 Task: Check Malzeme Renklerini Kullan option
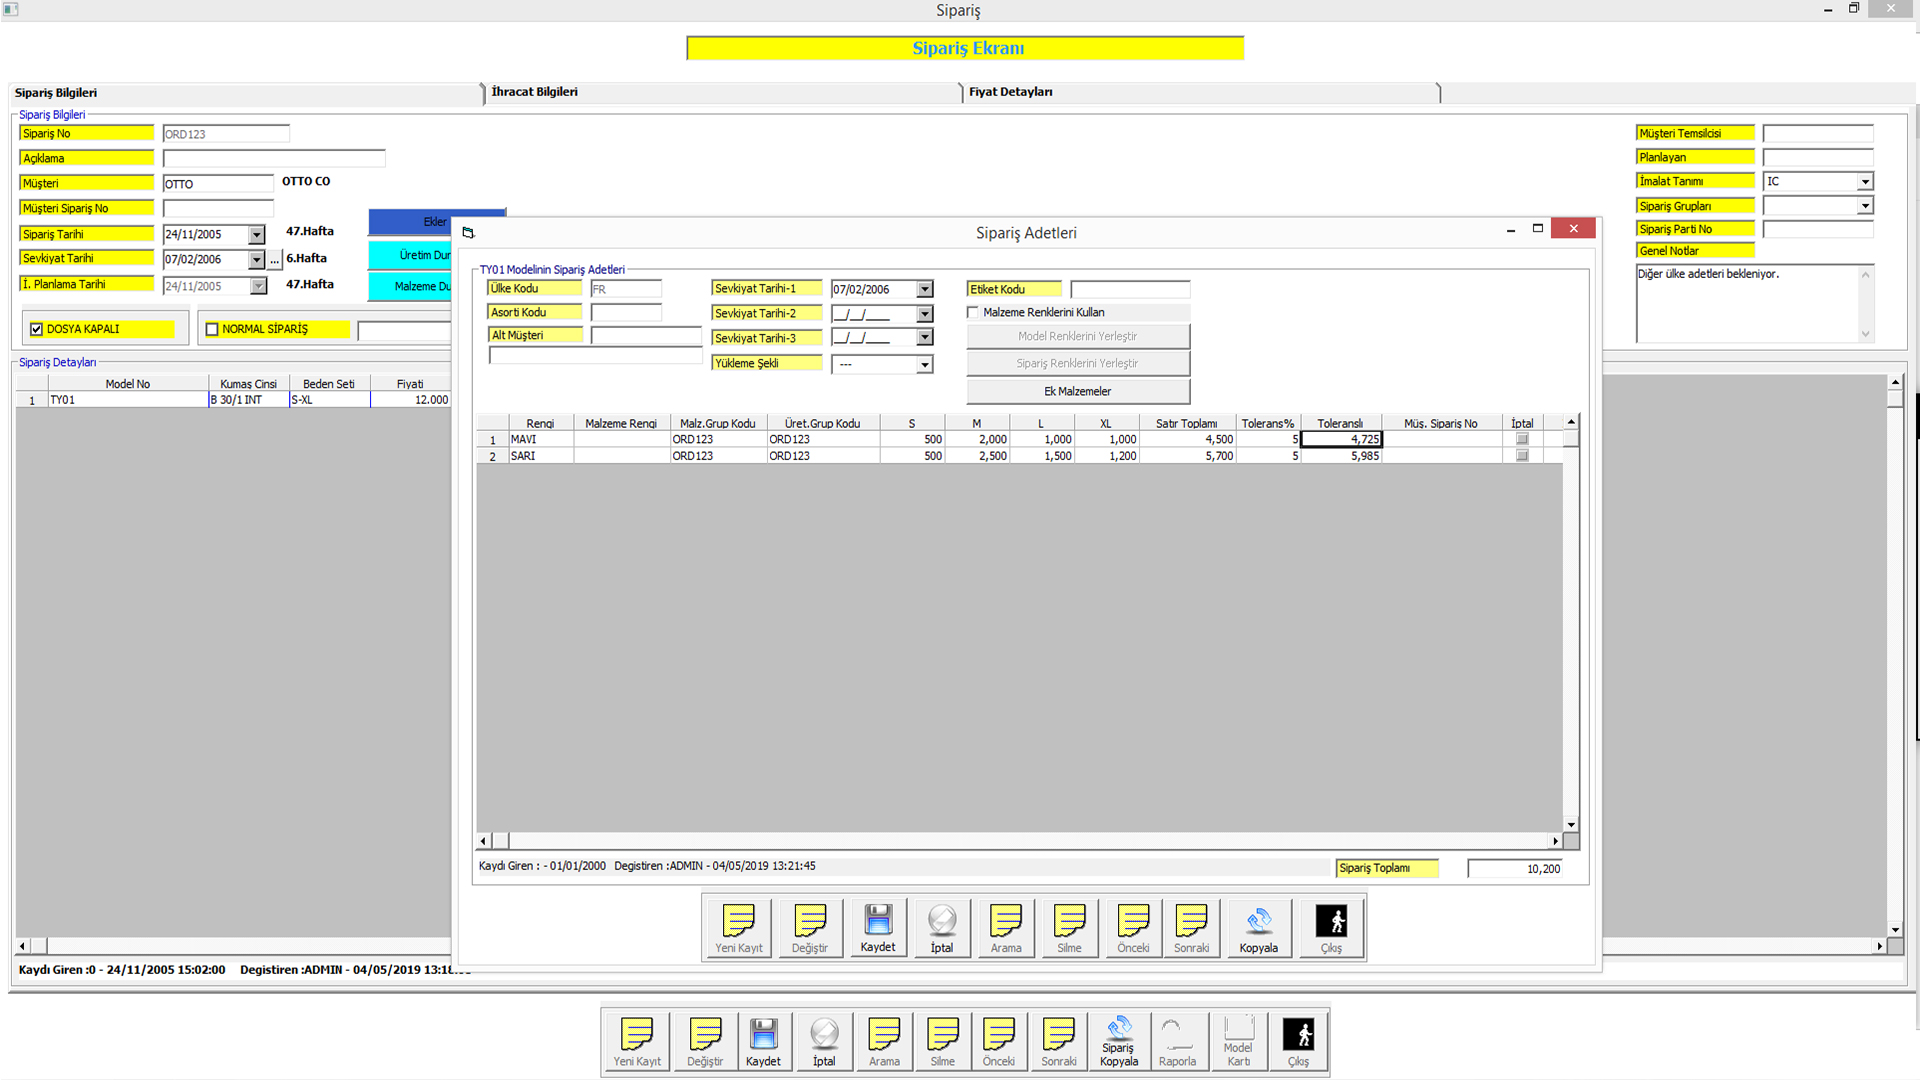973,312
